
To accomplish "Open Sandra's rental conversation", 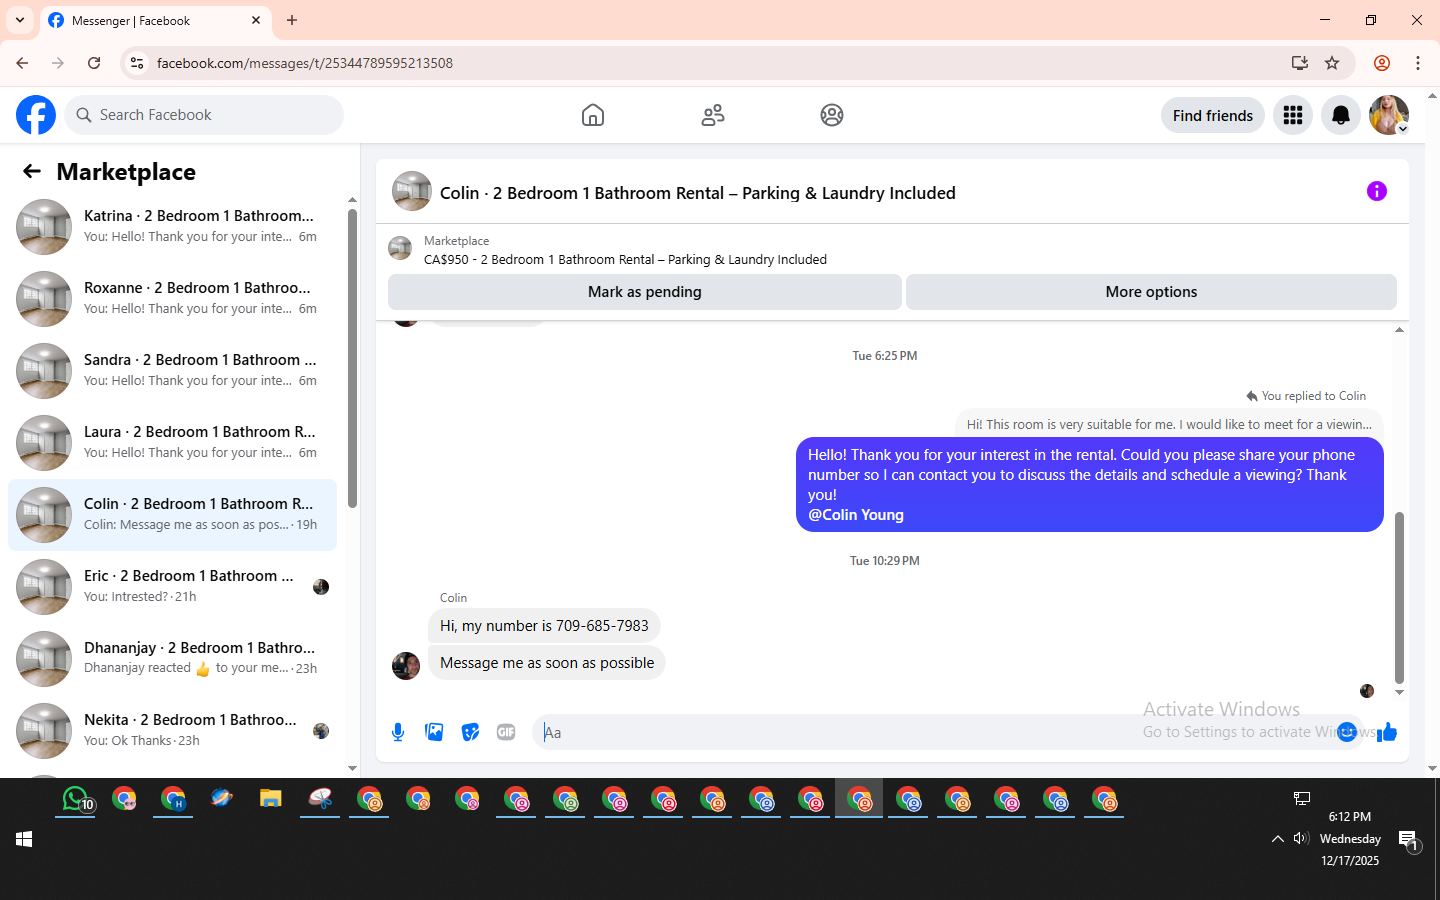I will (x=172, y=370).
